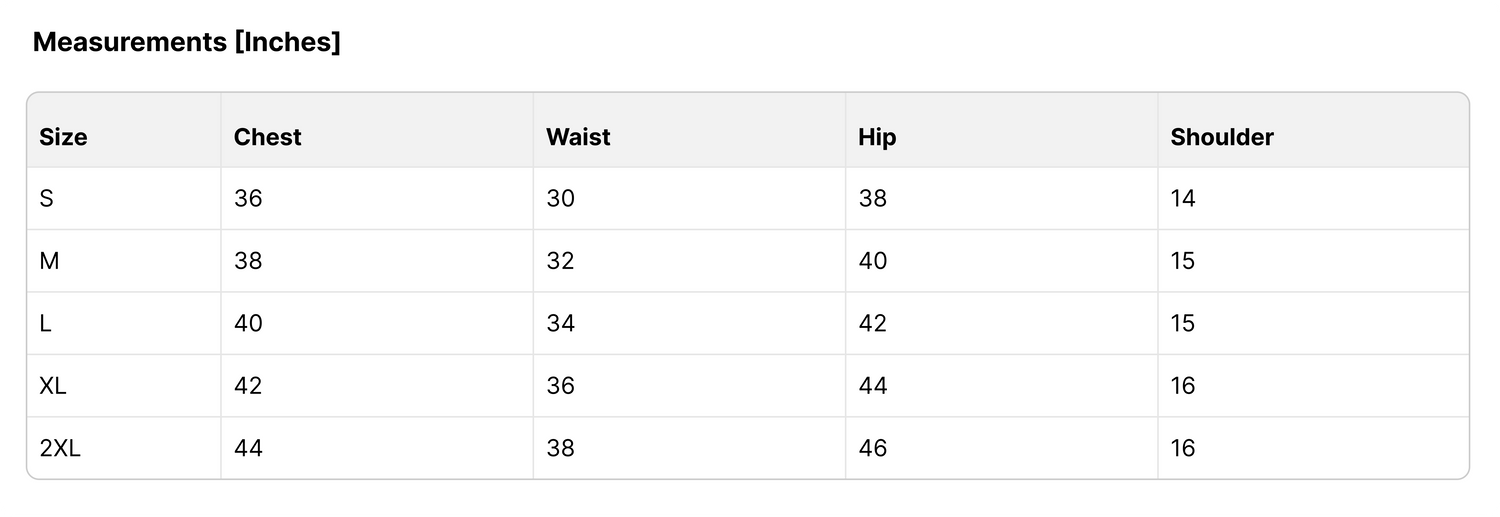Click hip value 42 in L row
1500x517 pixels.
(x=873, y=323)
